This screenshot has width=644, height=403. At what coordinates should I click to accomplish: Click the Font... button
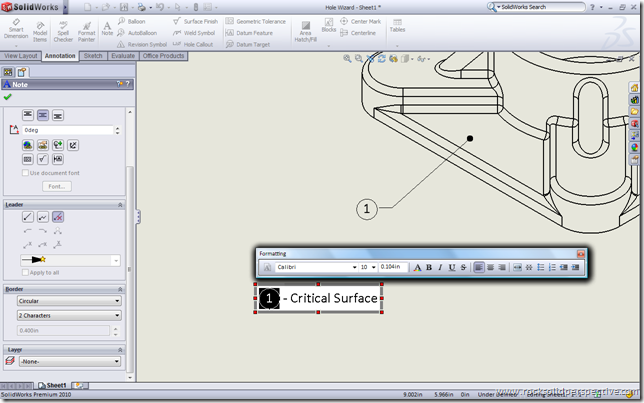click(57, 187)
